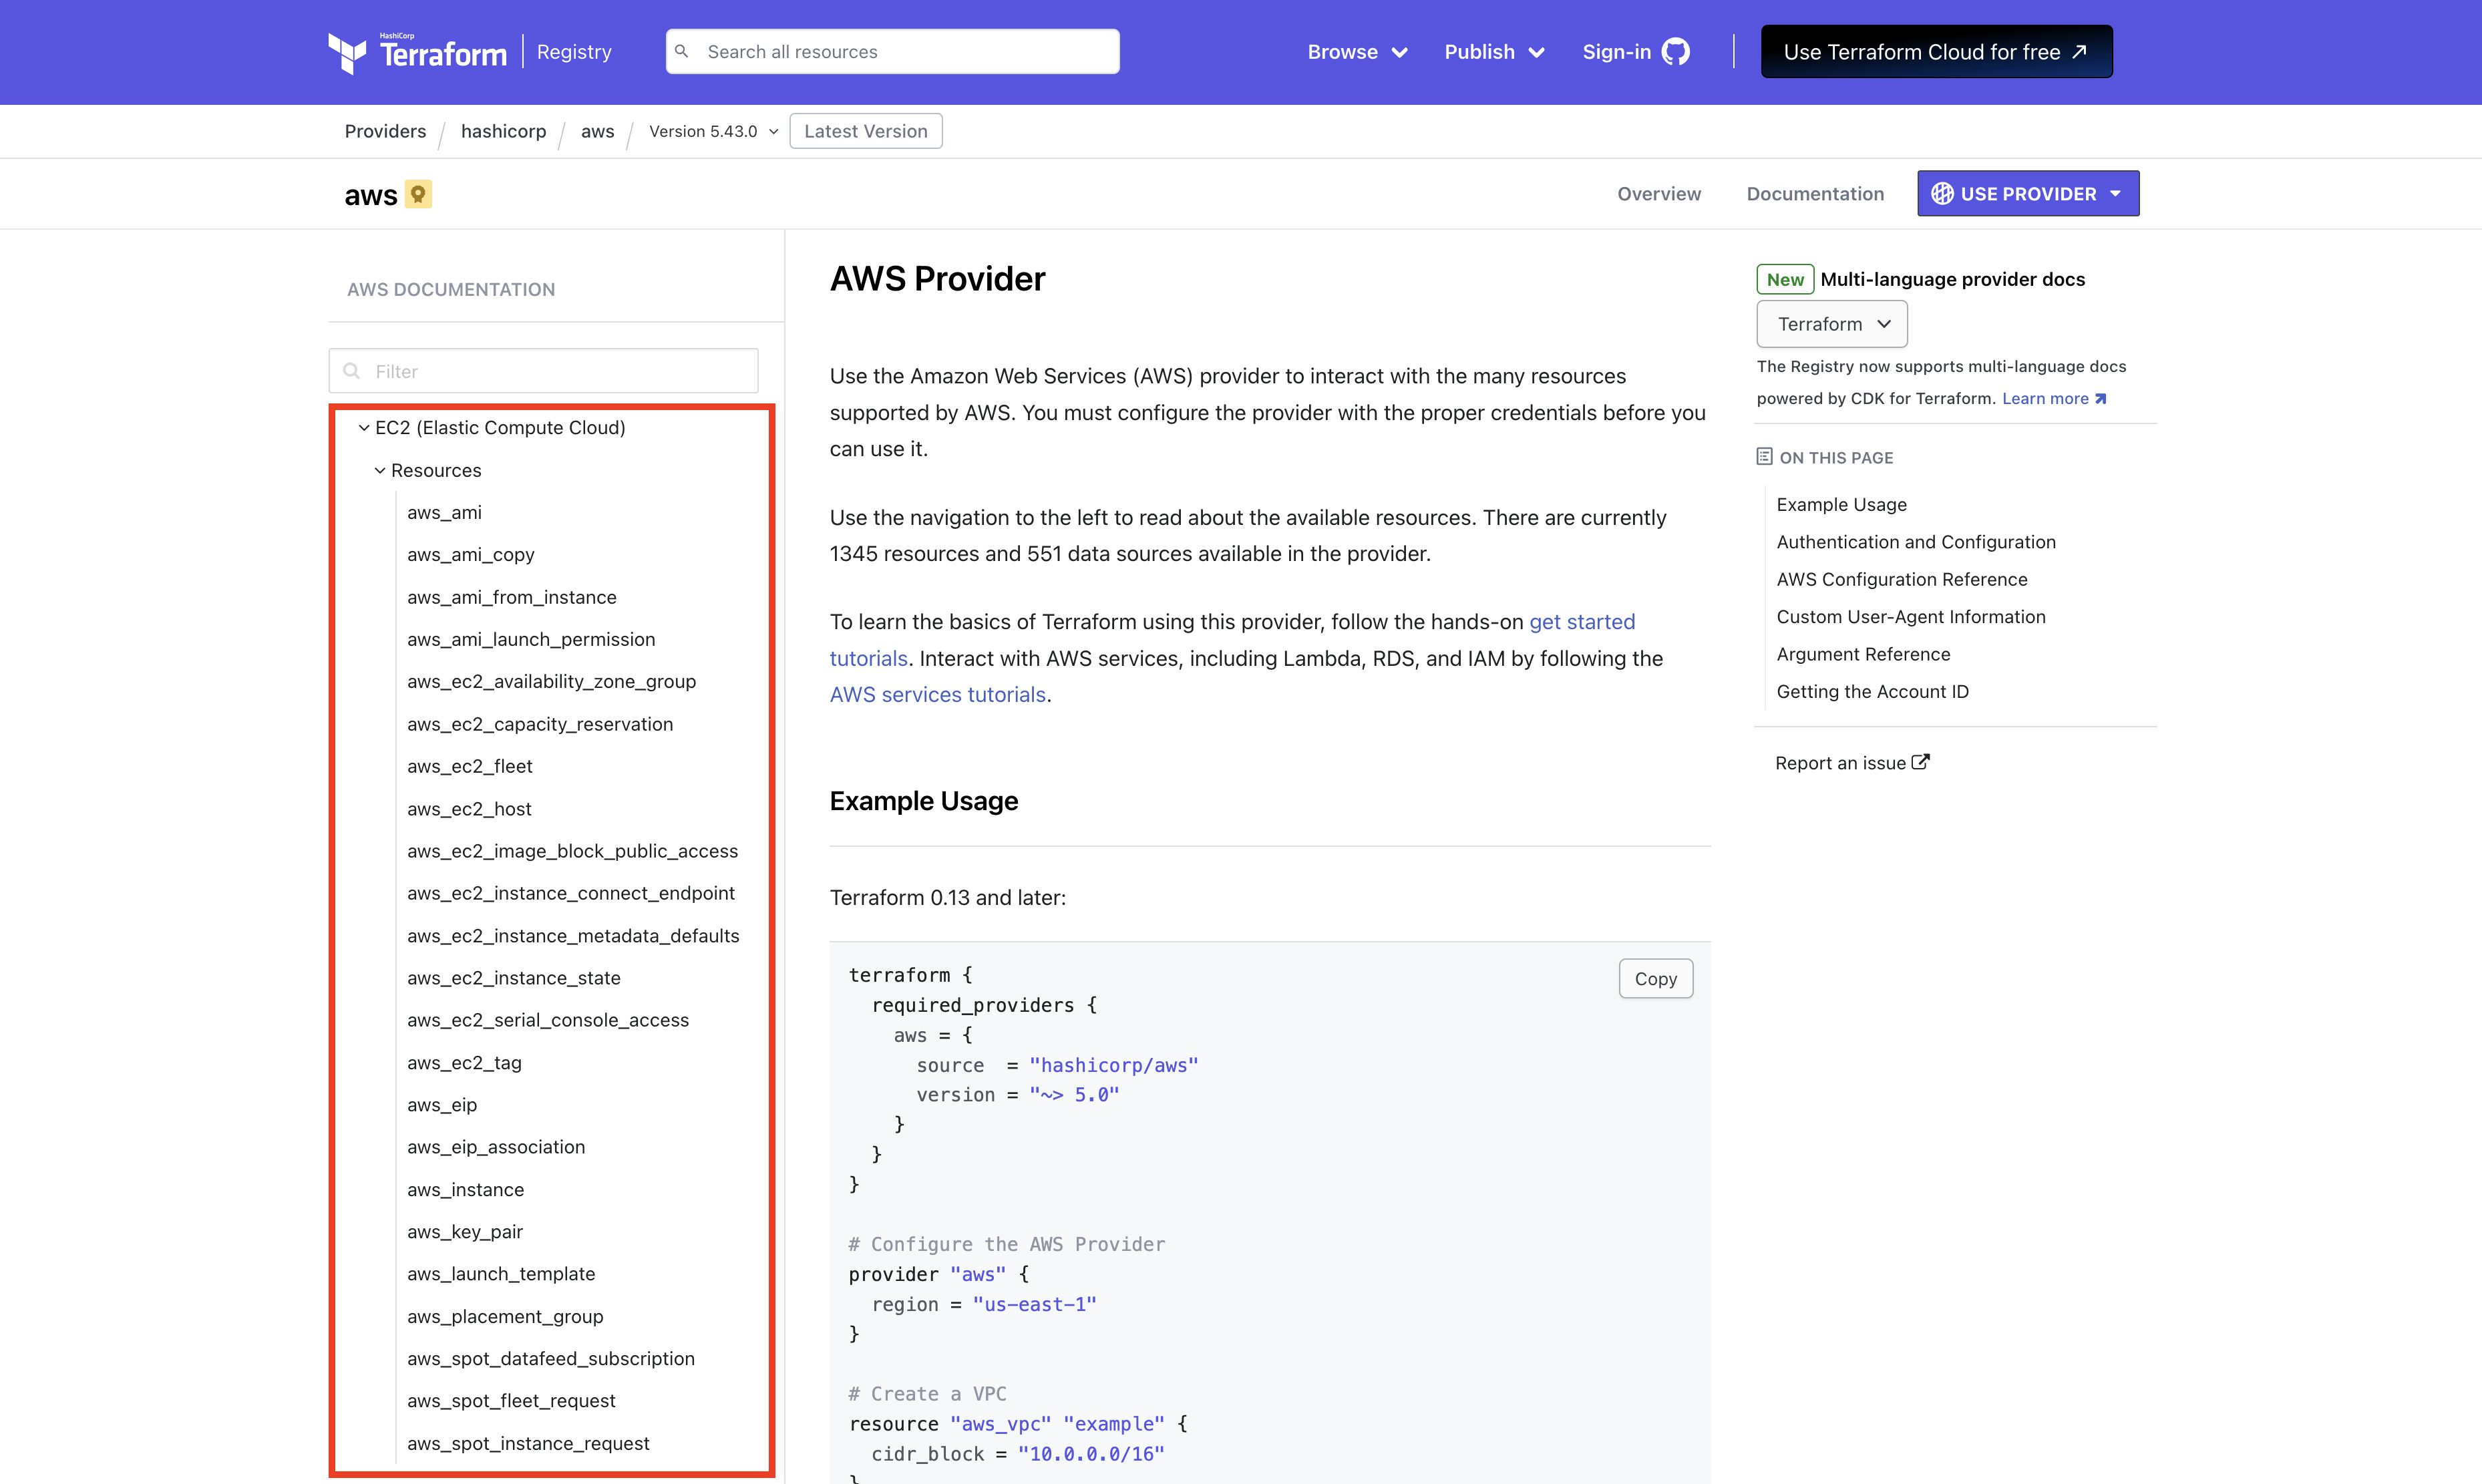Image resolution: width=2482 pixels, height=1484 pixels.
Task: Open the AWS services tutorials link
Action: pos(937,695)
